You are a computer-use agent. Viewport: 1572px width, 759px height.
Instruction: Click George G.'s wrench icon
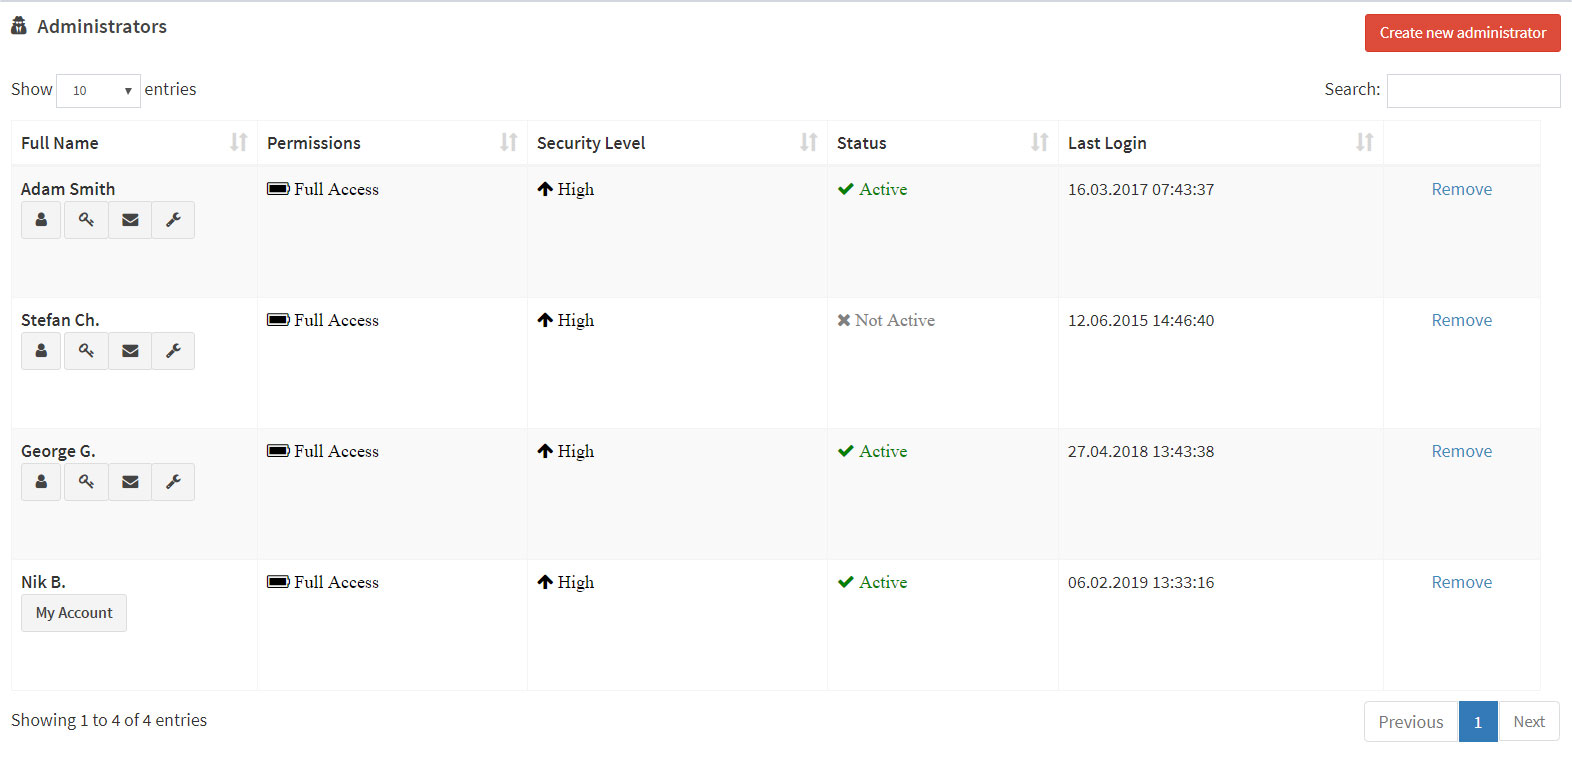[x=173, y=482]
